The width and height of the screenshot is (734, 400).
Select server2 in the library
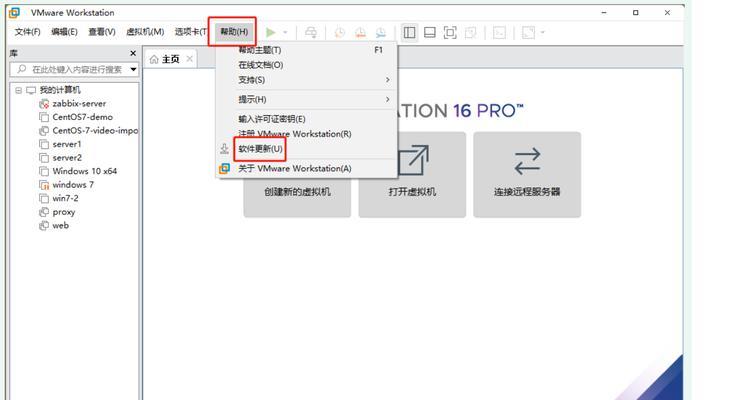pyautogui.click(x=67, y=158)
